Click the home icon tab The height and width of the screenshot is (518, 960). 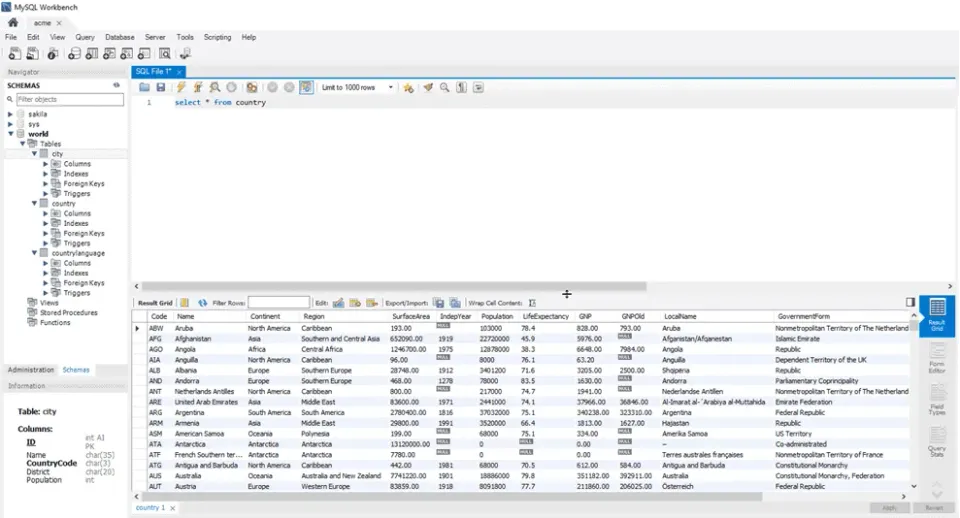point(13,23)
